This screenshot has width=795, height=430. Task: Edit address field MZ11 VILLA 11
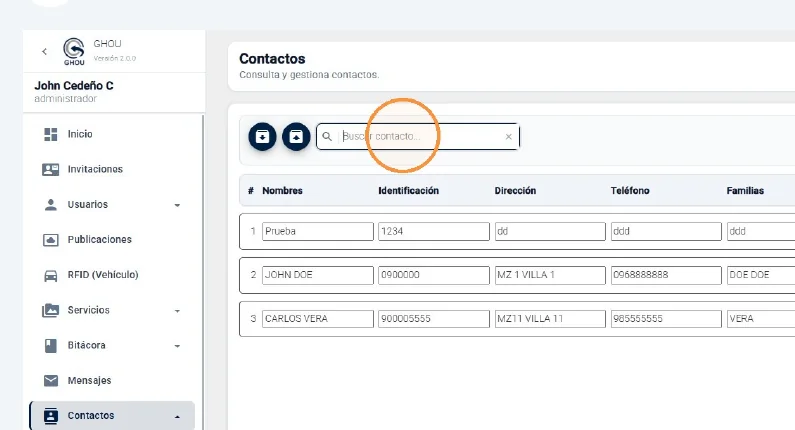coord(550,319)
